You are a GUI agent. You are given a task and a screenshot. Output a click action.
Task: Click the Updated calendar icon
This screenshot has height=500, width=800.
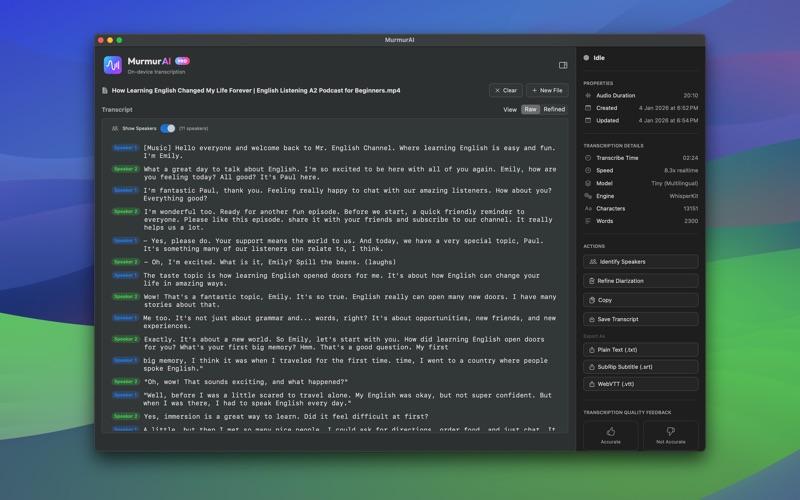pos(588,120)
